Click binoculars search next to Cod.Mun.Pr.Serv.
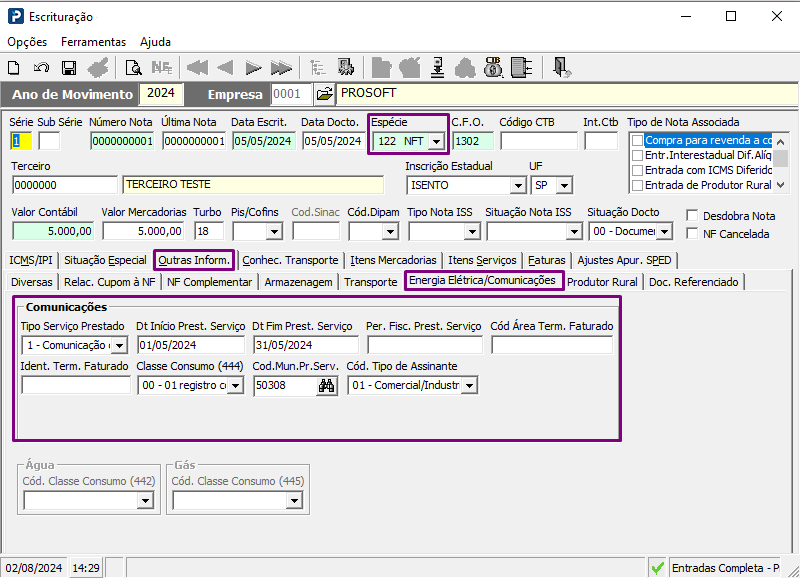 click(326, 386)
